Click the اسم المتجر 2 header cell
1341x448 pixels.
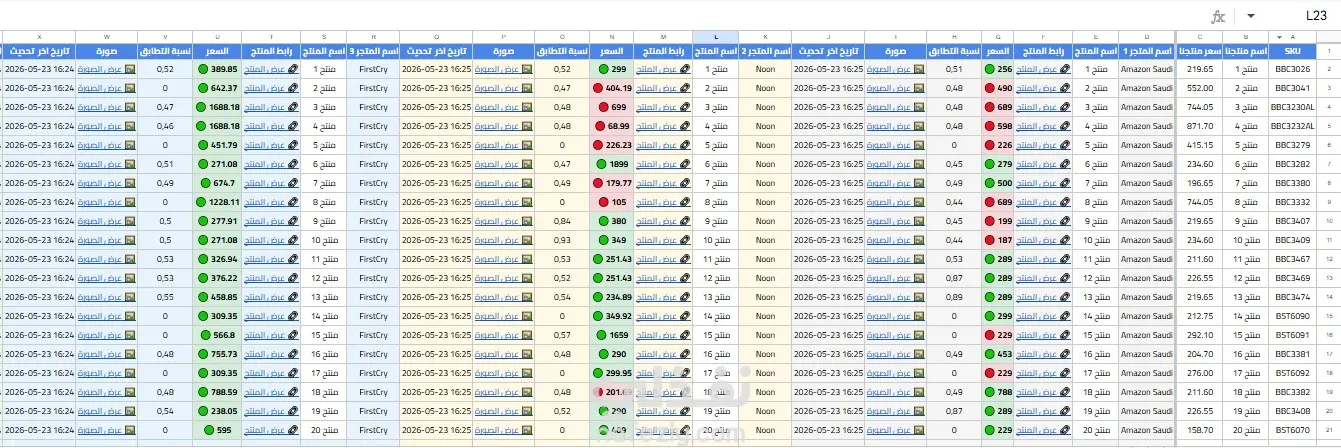pos(765,51)
